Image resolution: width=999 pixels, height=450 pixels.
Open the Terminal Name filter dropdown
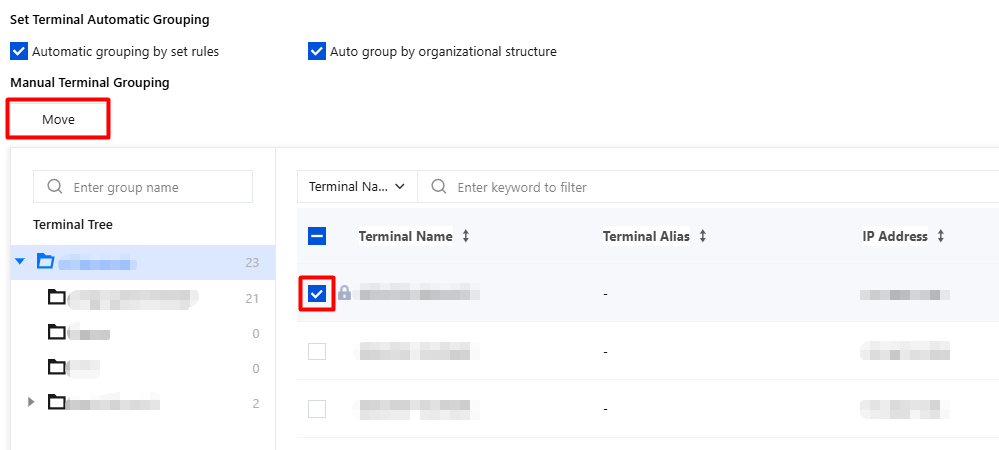357,187
